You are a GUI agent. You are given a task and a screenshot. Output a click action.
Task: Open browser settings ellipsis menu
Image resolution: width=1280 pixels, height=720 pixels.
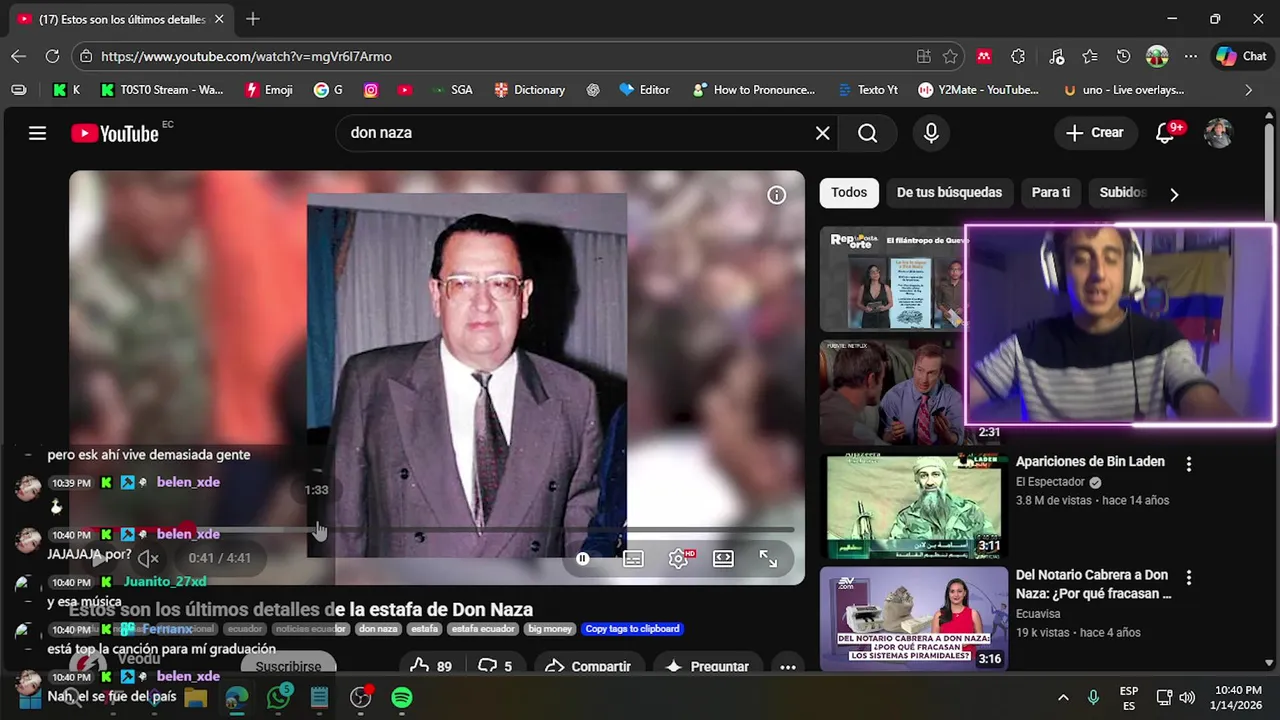1190,57
